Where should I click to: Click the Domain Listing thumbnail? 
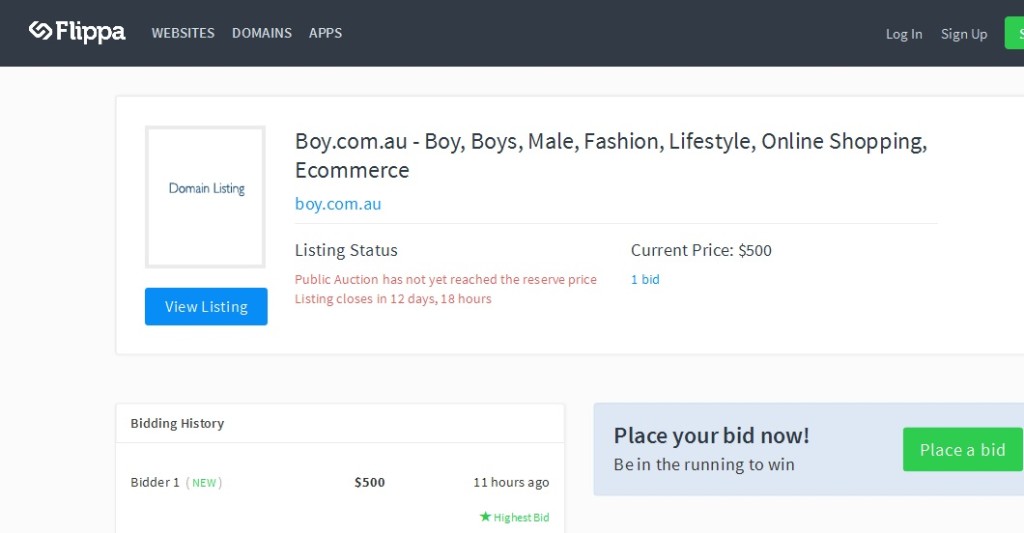205,197
